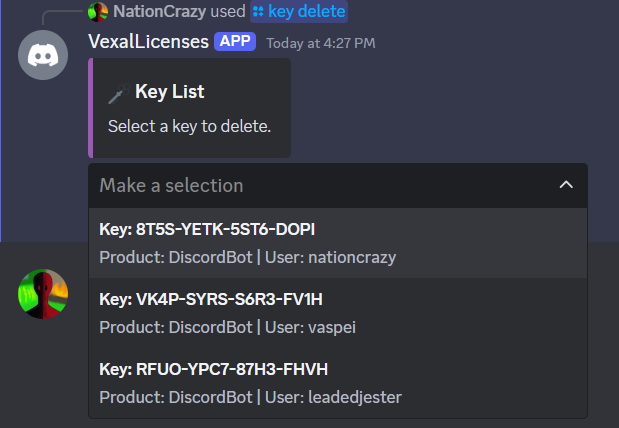The height and width of the screenshot is (428, 619).
Task: Open the VexalLicenses username profile
Action: point(148,42)
